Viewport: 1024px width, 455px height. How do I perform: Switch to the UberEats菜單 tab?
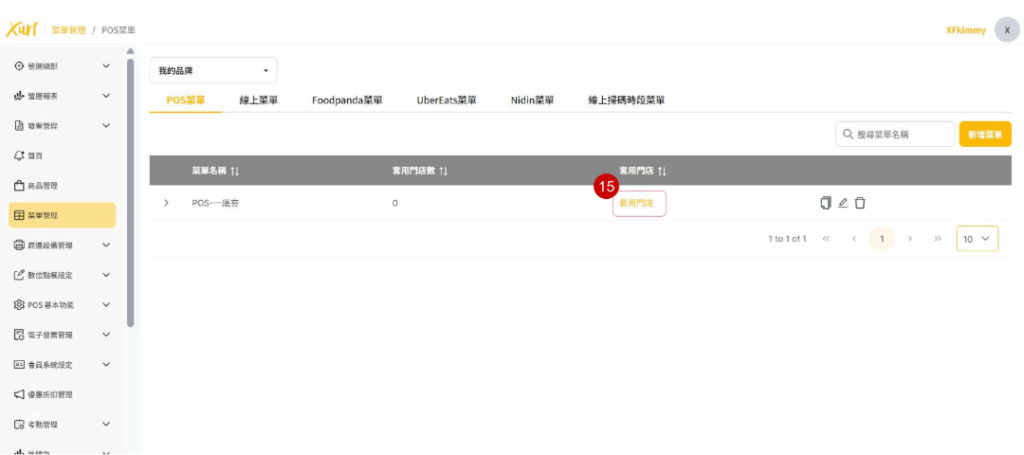(446, 100)
